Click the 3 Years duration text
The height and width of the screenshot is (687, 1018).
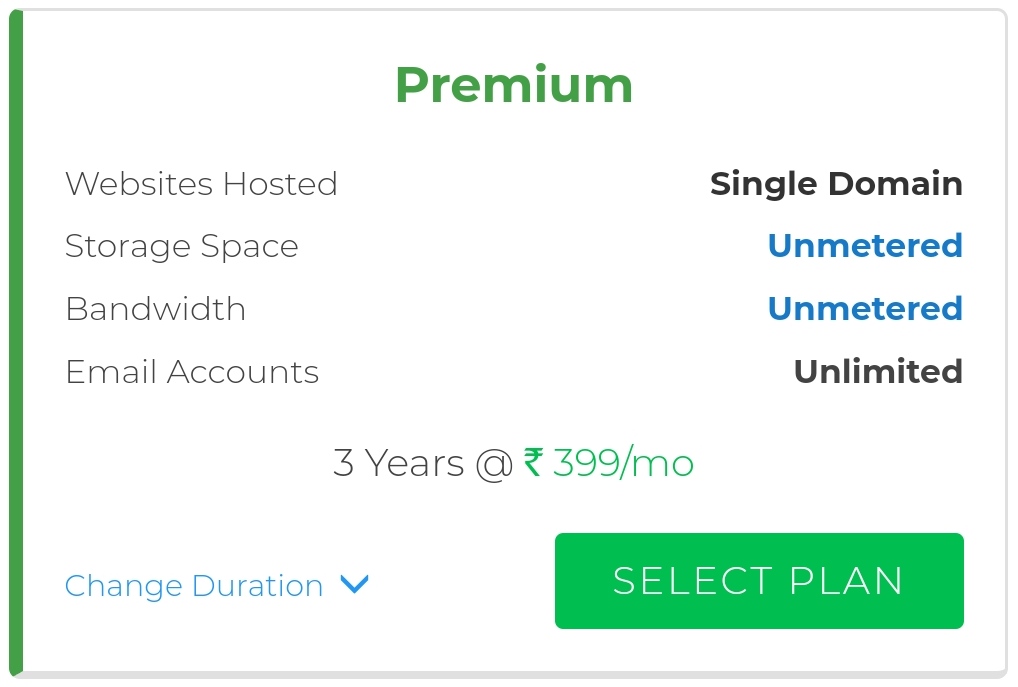(398, 463)
